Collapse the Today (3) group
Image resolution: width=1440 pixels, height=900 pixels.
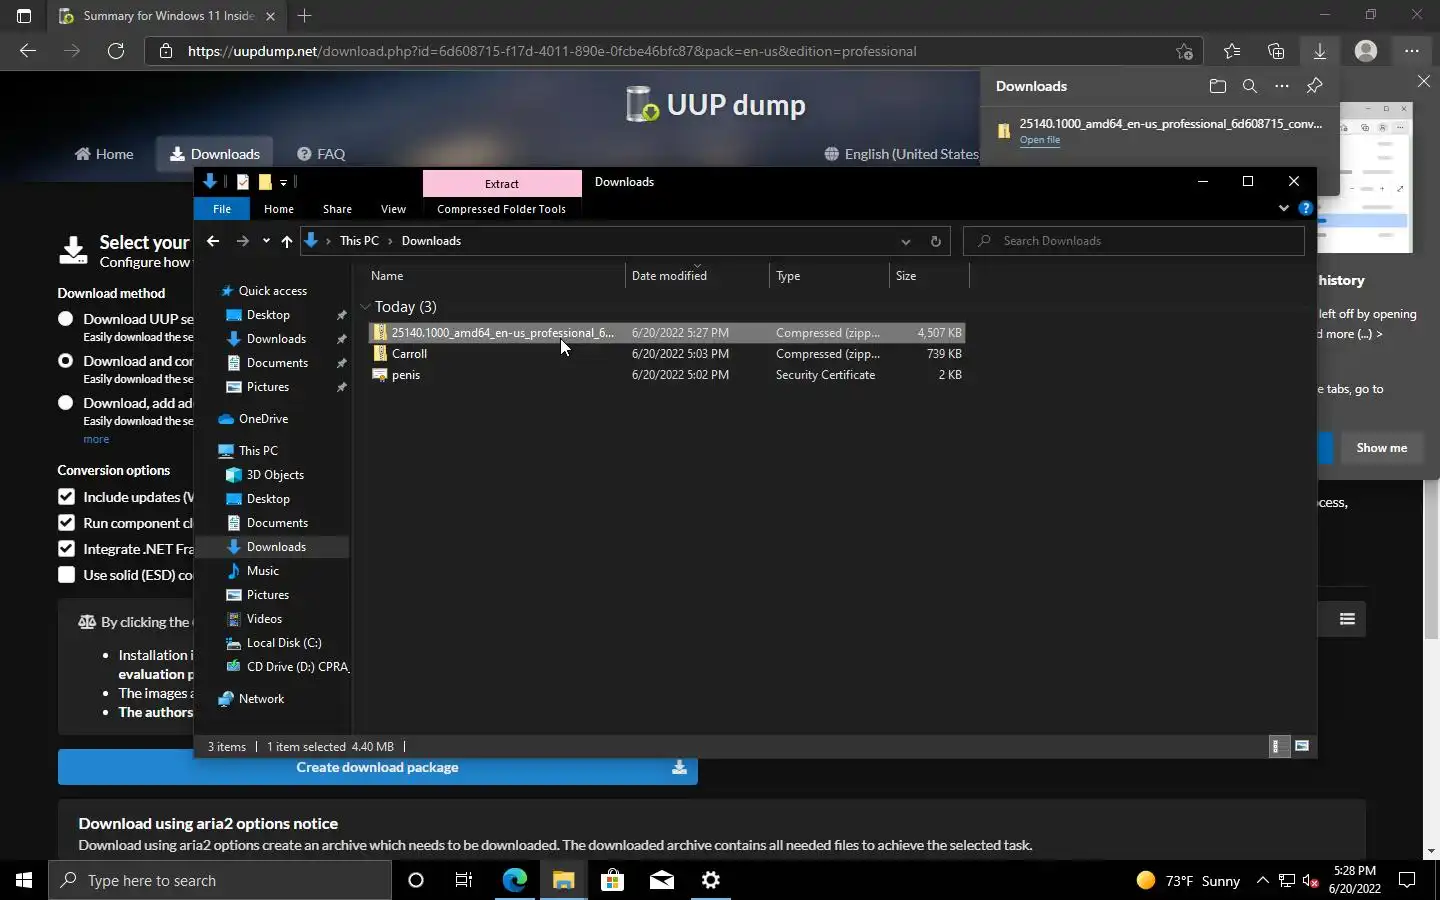[x=365, y=307]
